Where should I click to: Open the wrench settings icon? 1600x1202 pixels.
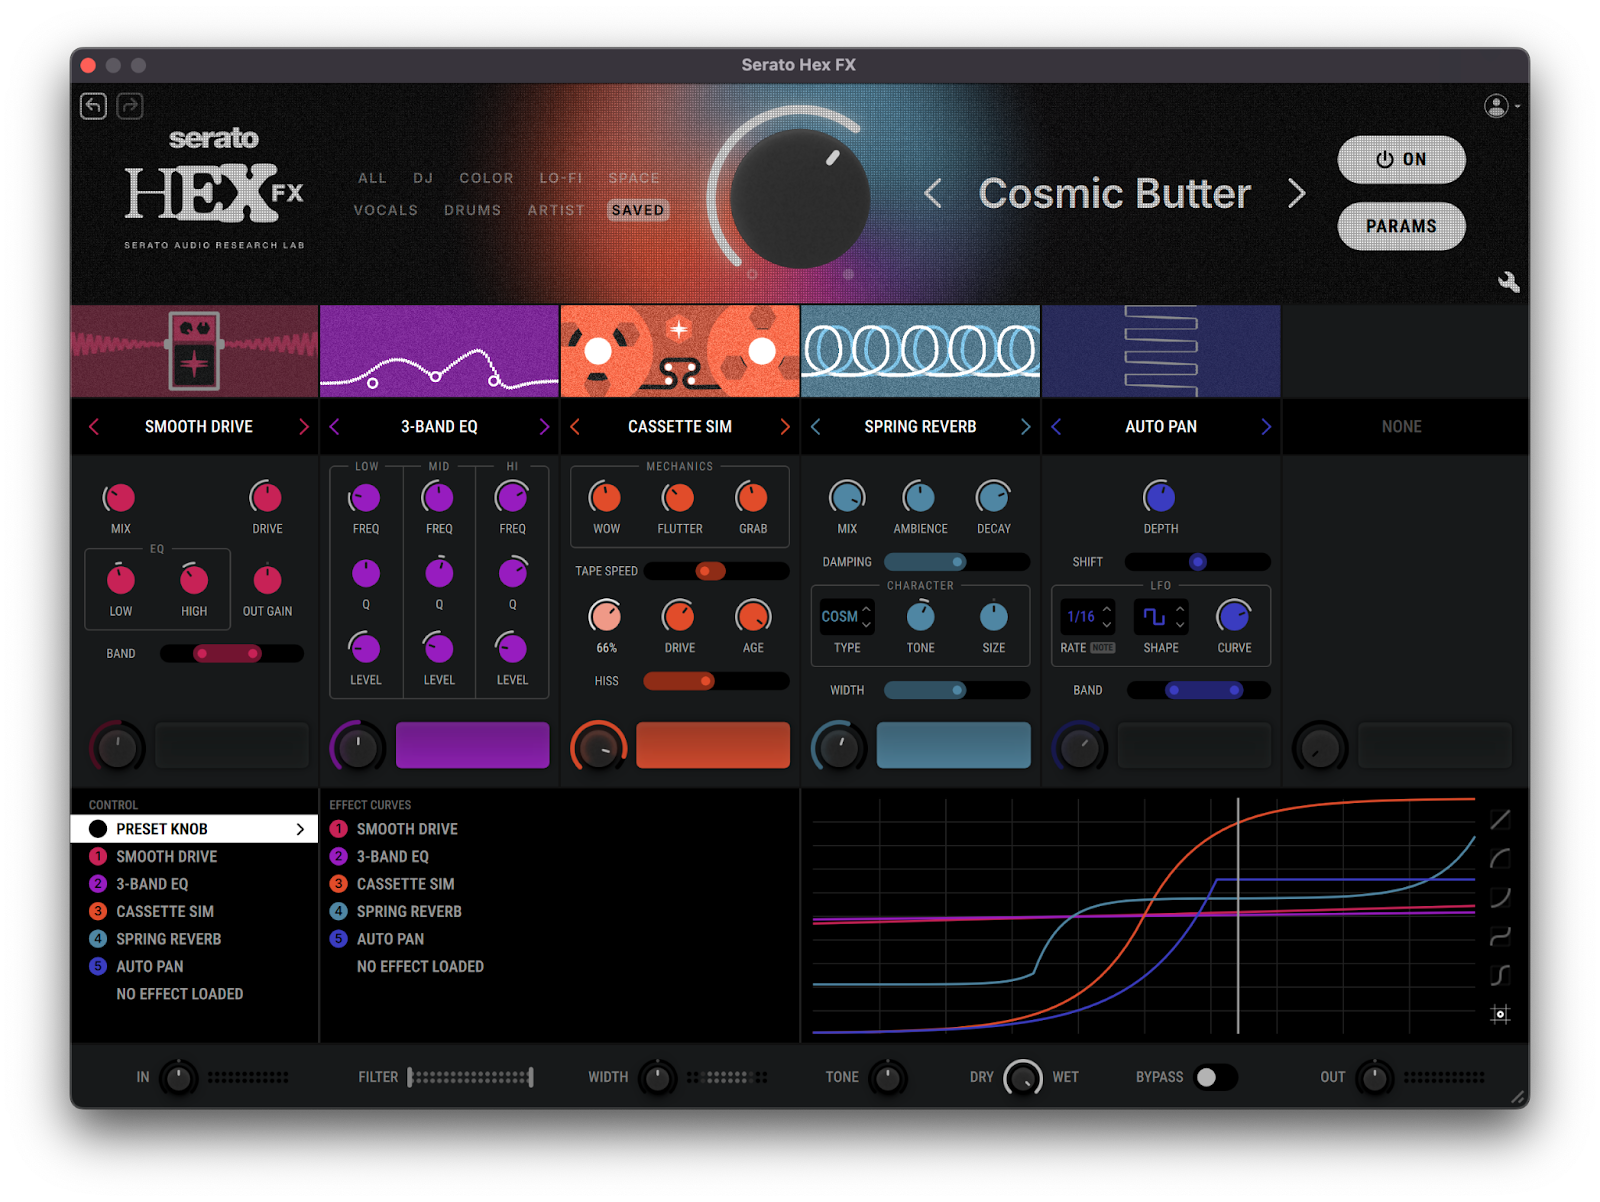pyautogui.click(x=1508, y=282)
